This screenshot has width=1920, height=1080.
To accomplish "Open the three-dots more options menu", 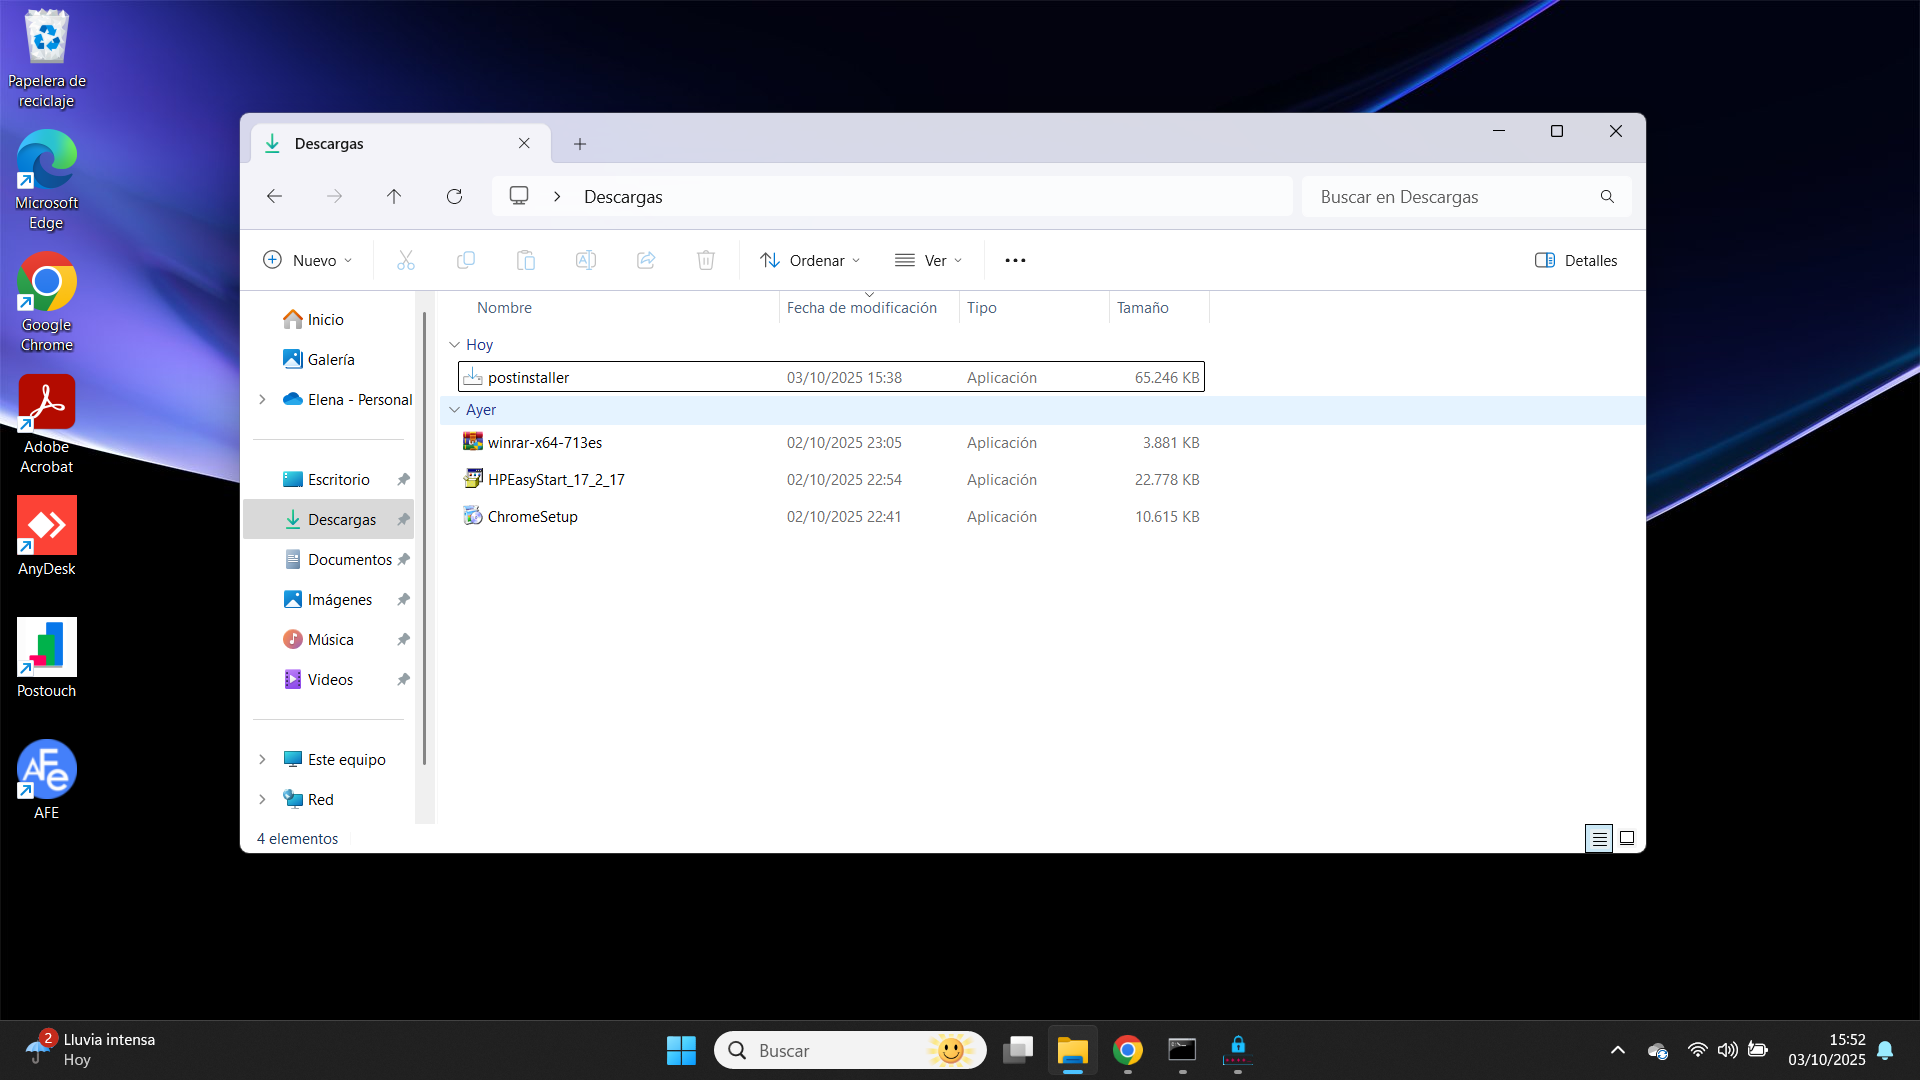I will 1015,260.
